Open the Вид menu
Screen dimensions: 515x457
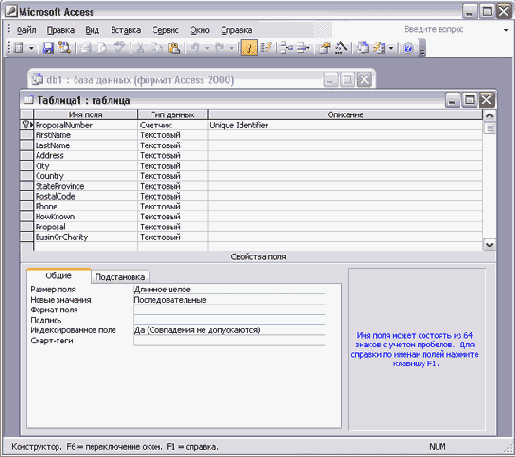click(92, 30)
